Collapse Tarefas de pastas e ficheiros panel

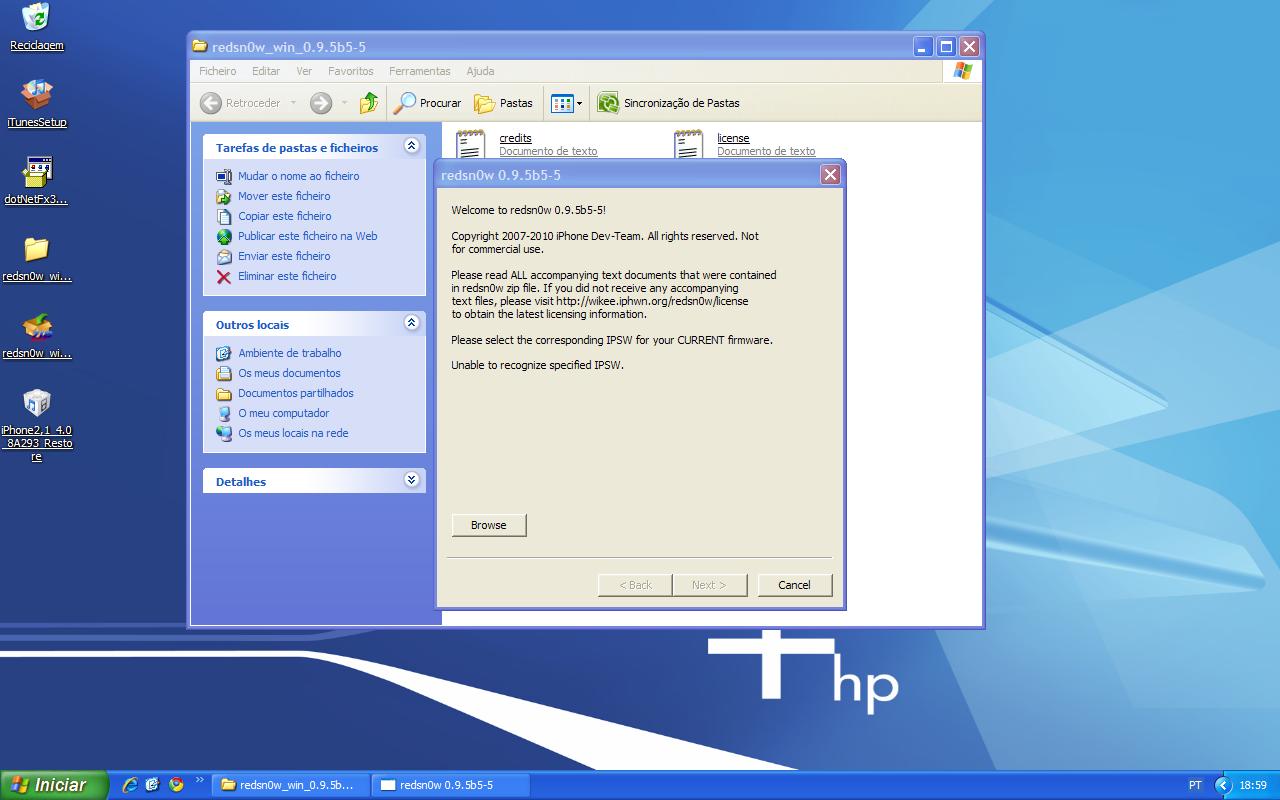pos(411,146)
